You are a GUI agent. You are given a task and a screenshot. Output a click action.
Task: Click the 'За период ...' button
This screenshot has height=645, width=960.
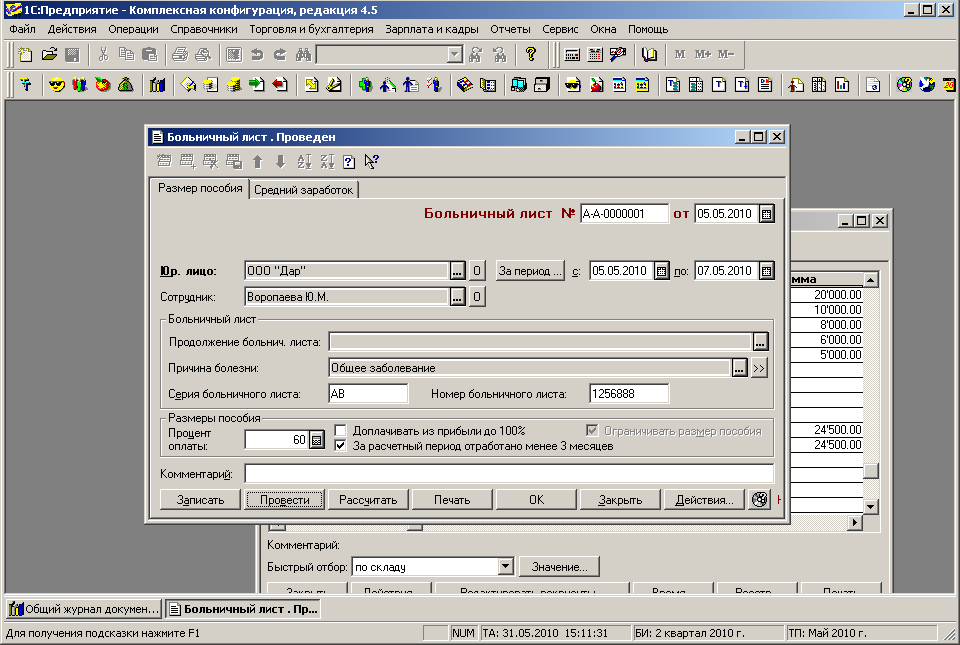pos(530,270)
